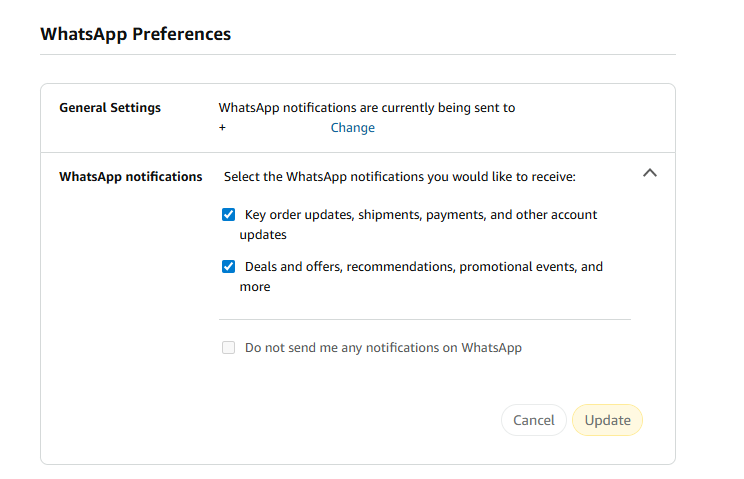Tick the Do not send notifications checkbox
Viewport: 744px width, 479px height.
pos(229,348)
